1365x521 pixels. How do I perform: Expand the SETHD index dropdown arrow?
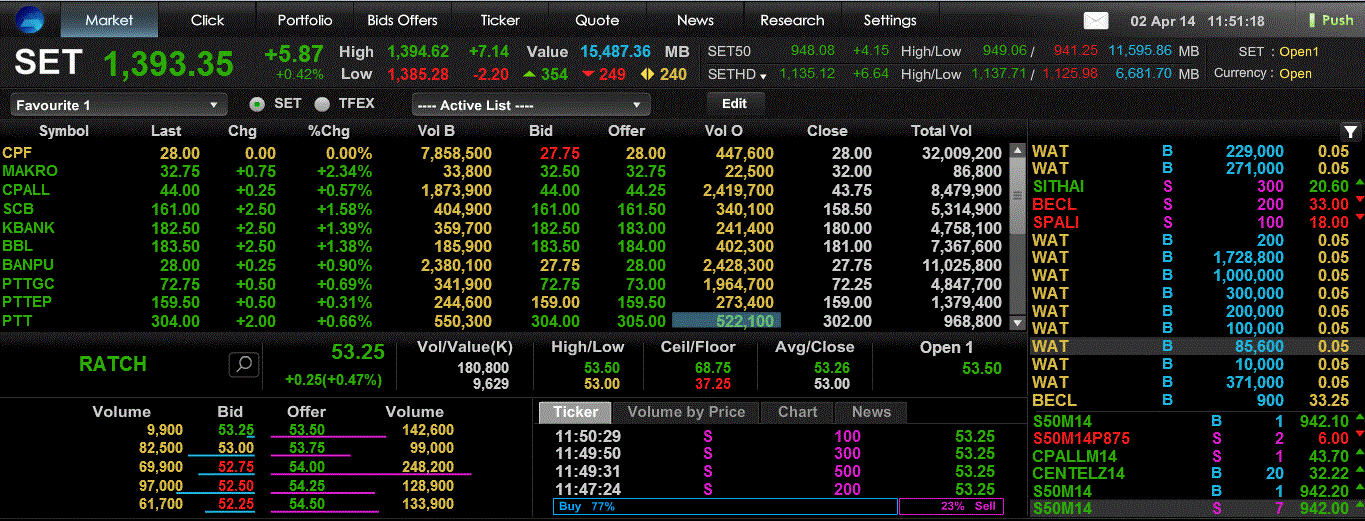763,75
